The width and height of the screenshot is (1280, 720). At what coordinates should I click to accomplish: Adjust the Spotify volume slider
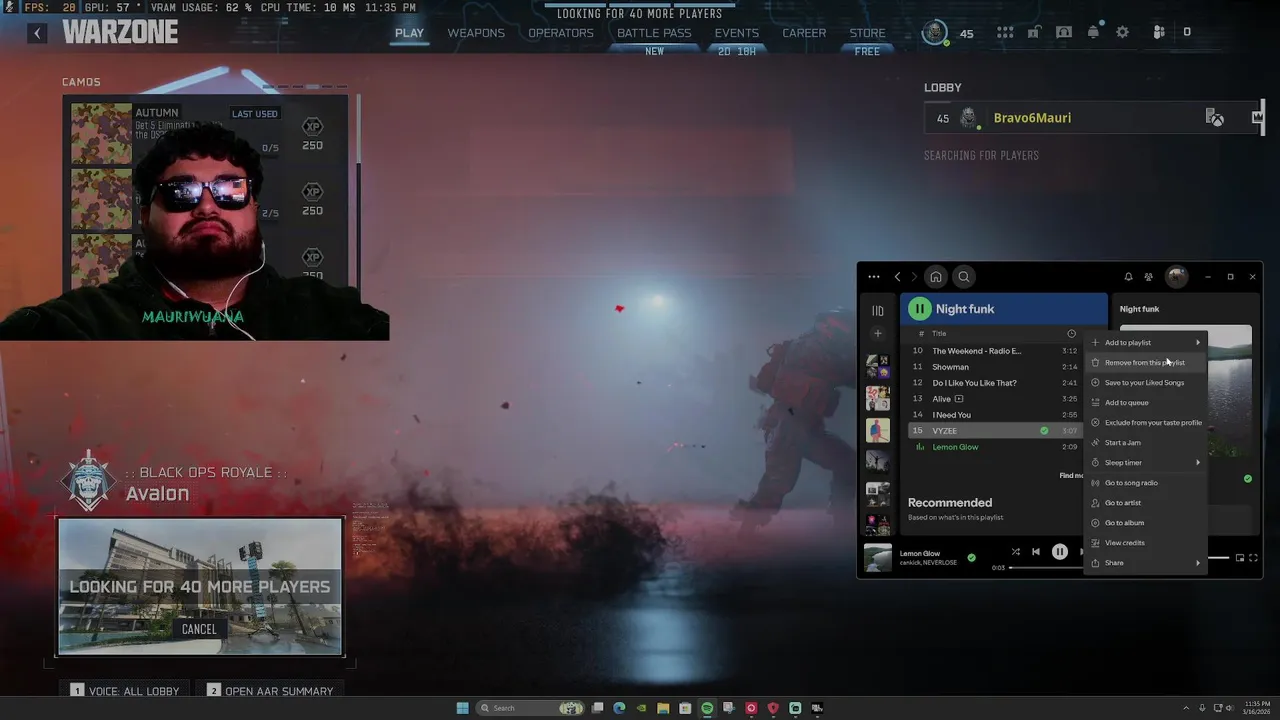1219,558
